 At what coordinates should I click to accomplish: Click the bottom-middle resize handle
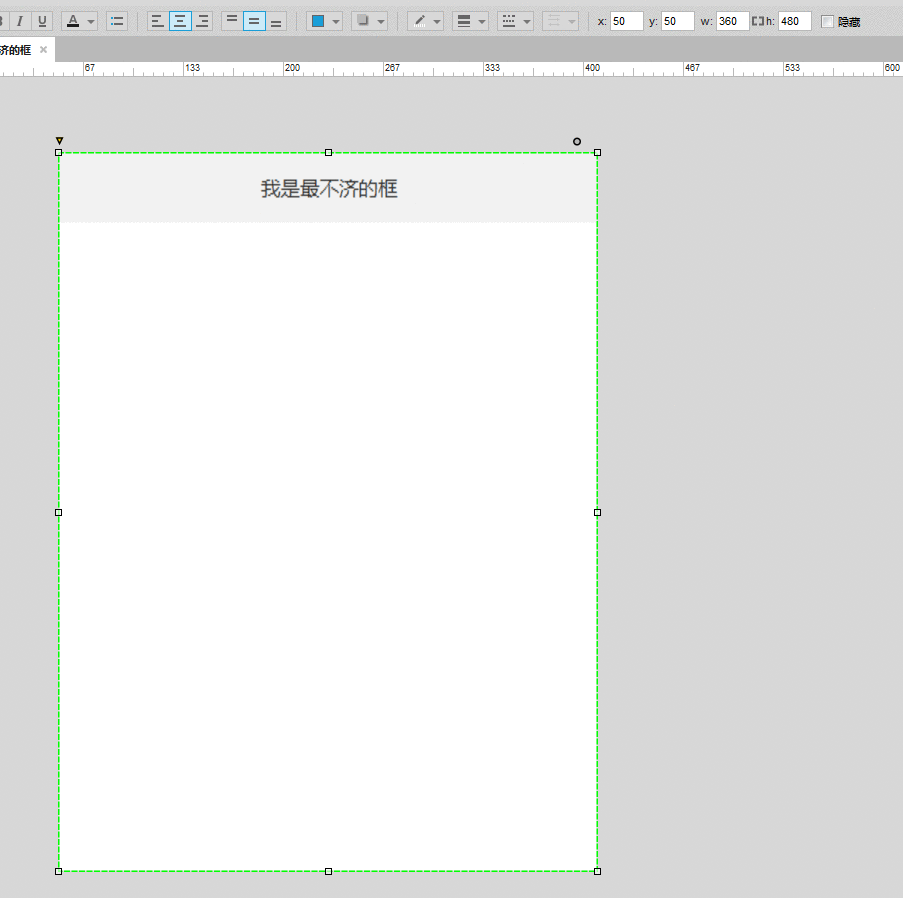(x=328, y=872)
